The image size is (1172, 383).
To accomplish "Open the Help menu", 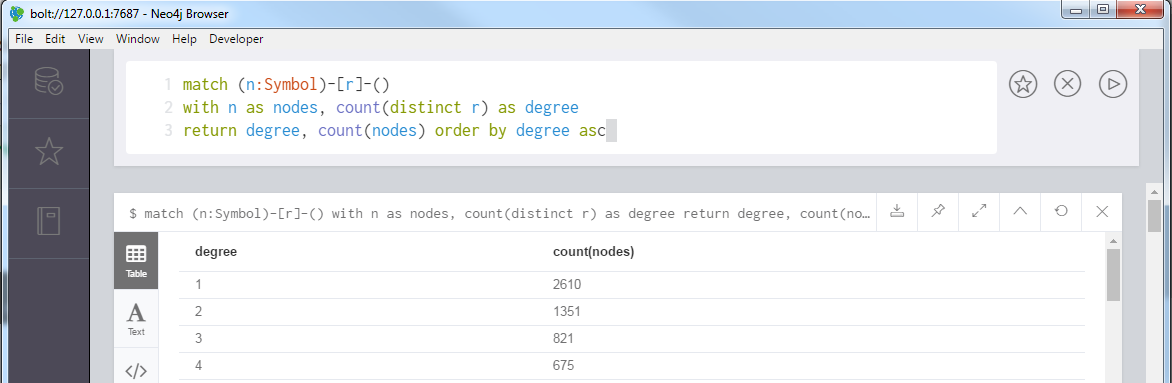I will [184, 39].
